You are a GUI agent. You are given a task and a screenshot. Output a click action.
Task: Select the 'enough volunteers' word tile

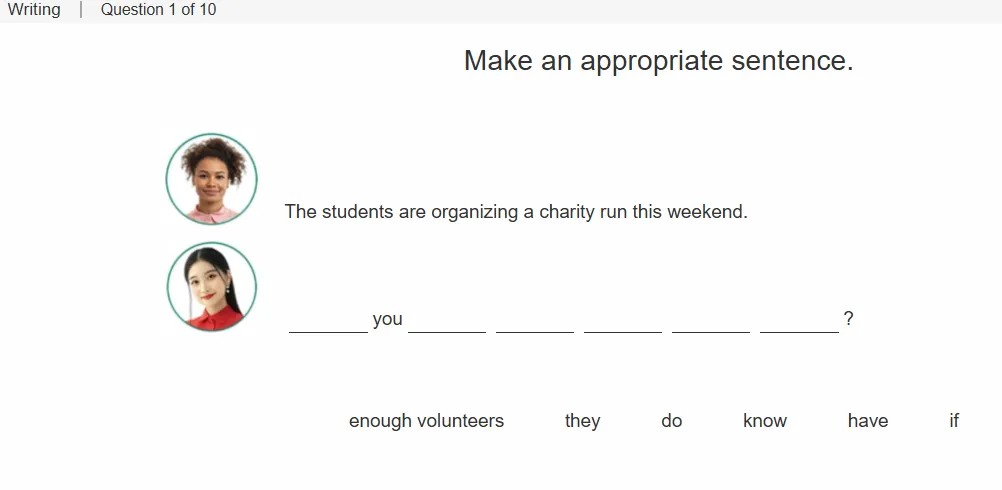426,420
